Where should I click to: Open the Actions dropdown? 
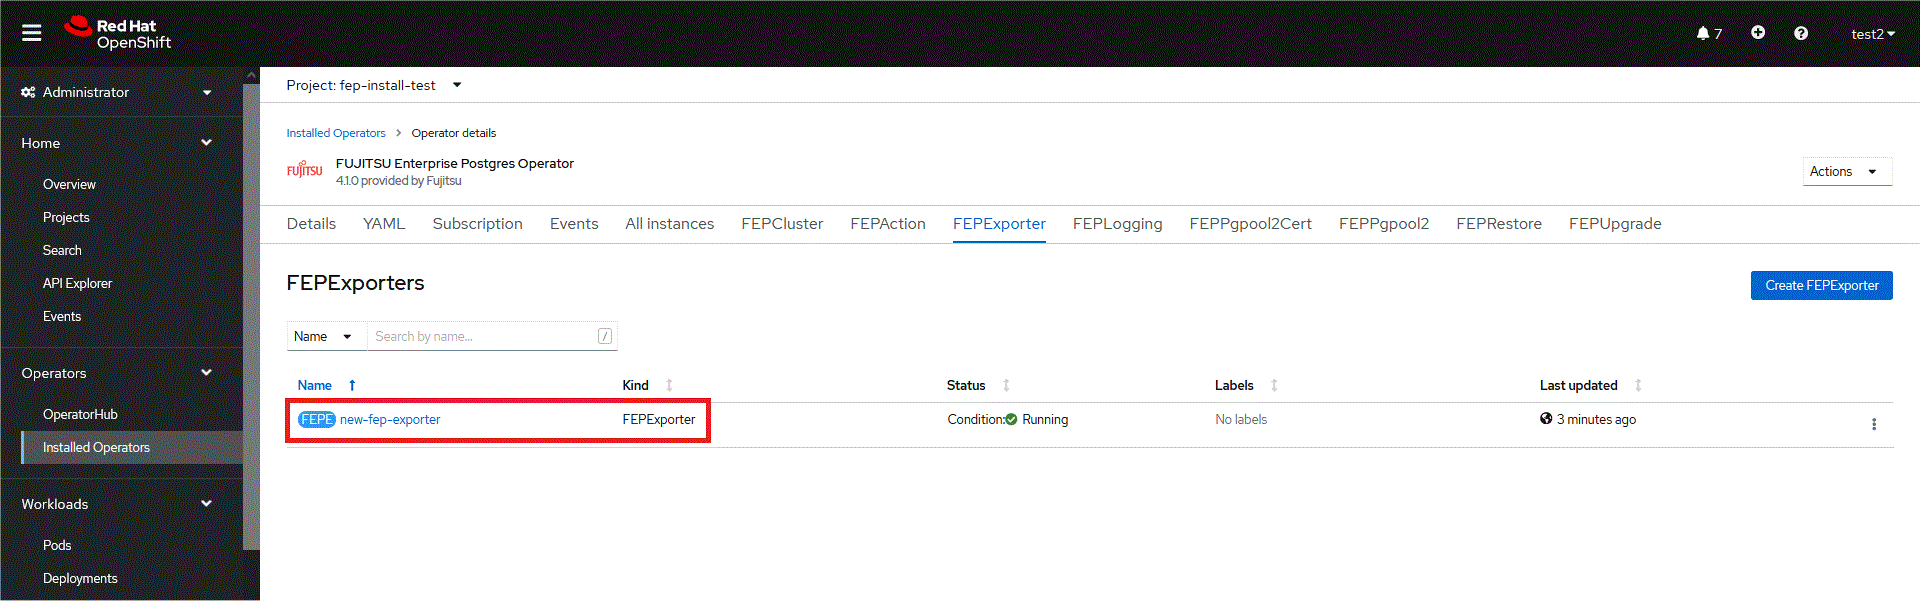tap(1847, 171)
